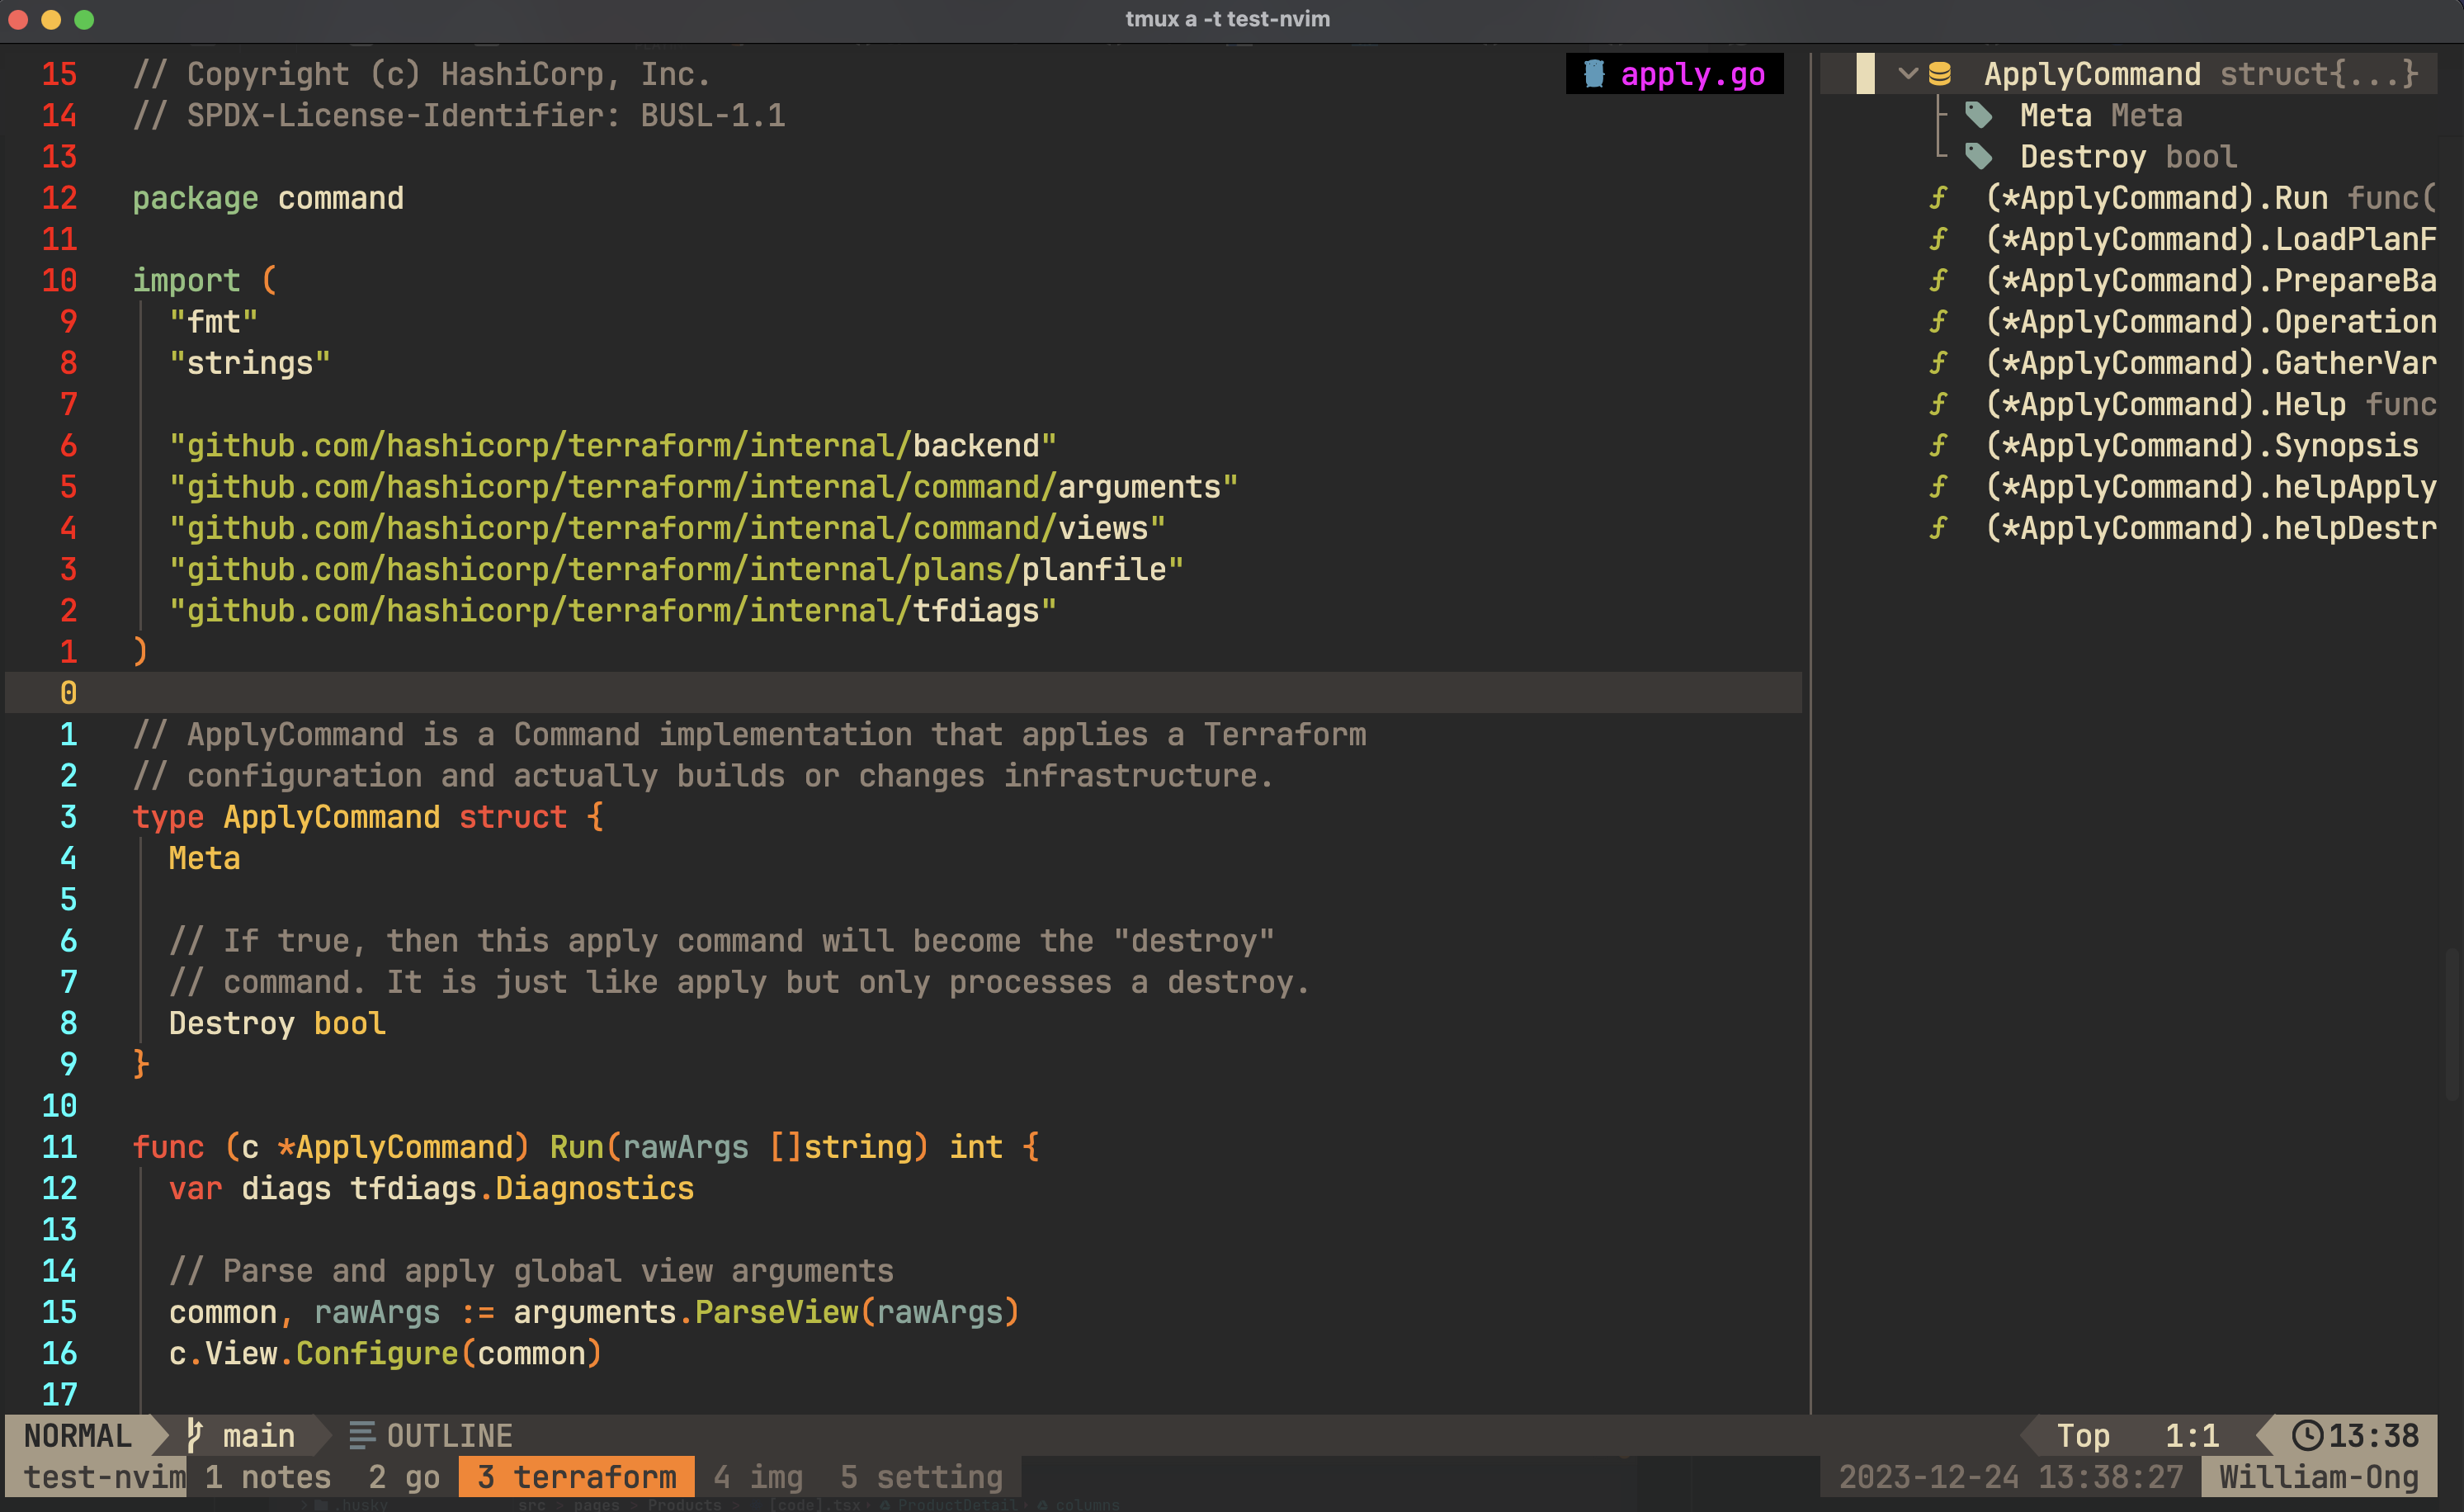This screenshot has height=1512, width=2464.
Task: Click the Destroy bool field line
Action: [277, 1023]
